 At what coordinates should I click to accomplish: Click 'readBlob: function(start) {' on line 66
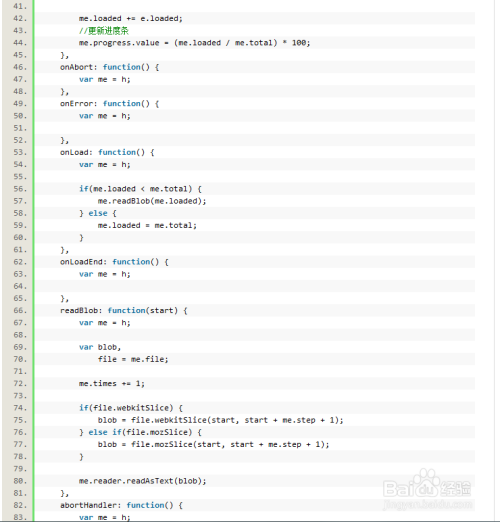click(x=124, y=311)
